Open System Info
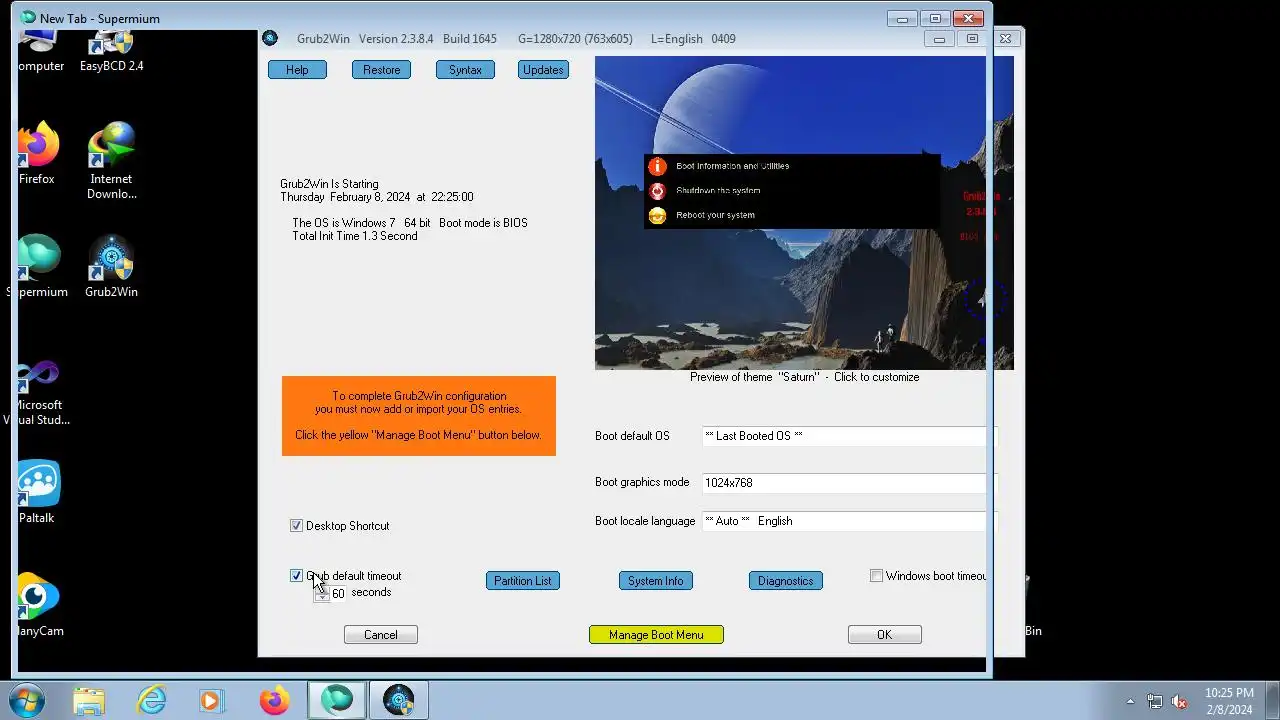 (x=656, y=581)
